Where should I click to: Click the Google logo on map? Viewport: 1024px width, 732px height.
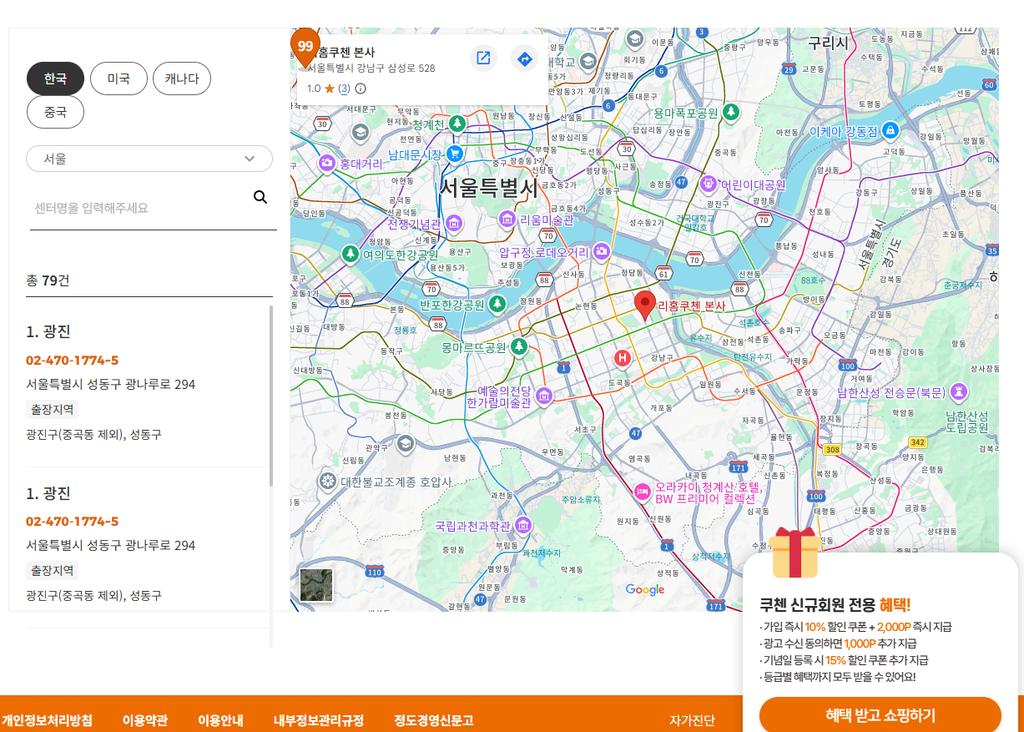tap(645, 590)
